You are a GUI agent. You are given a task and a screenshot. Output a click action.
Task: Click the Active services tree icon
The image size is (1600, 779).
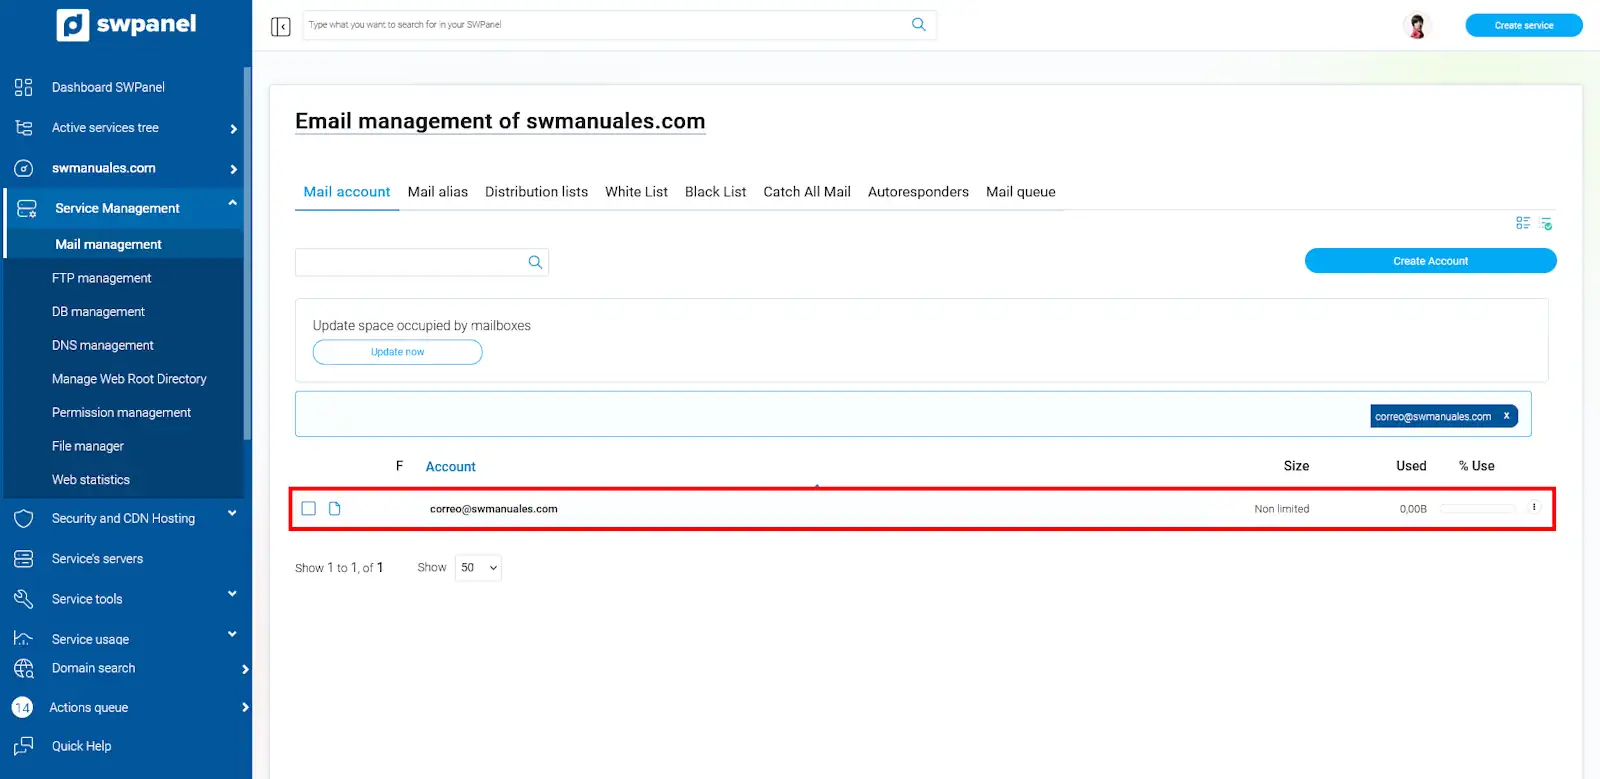[x=24, y=128]
